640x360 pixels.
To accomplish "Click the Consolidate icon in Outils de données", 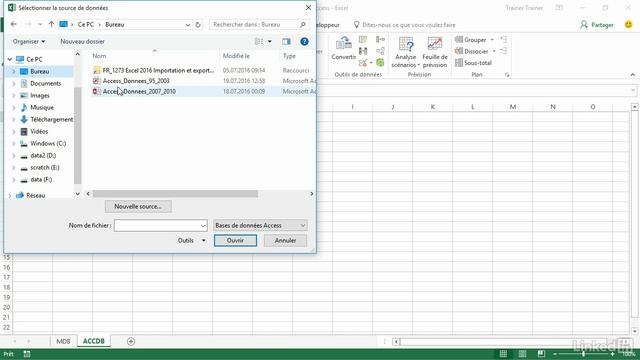I will click(x=380, y=40).
